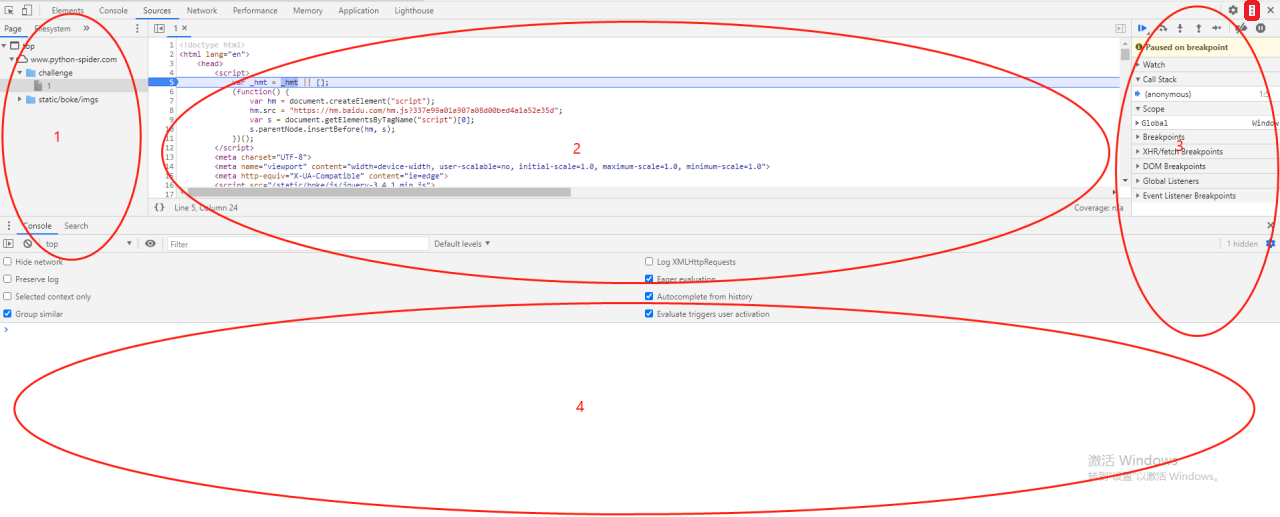This screenshot has height=517, width=1280.
Task: Clear the console output
Action: click(x=28, y=244)
